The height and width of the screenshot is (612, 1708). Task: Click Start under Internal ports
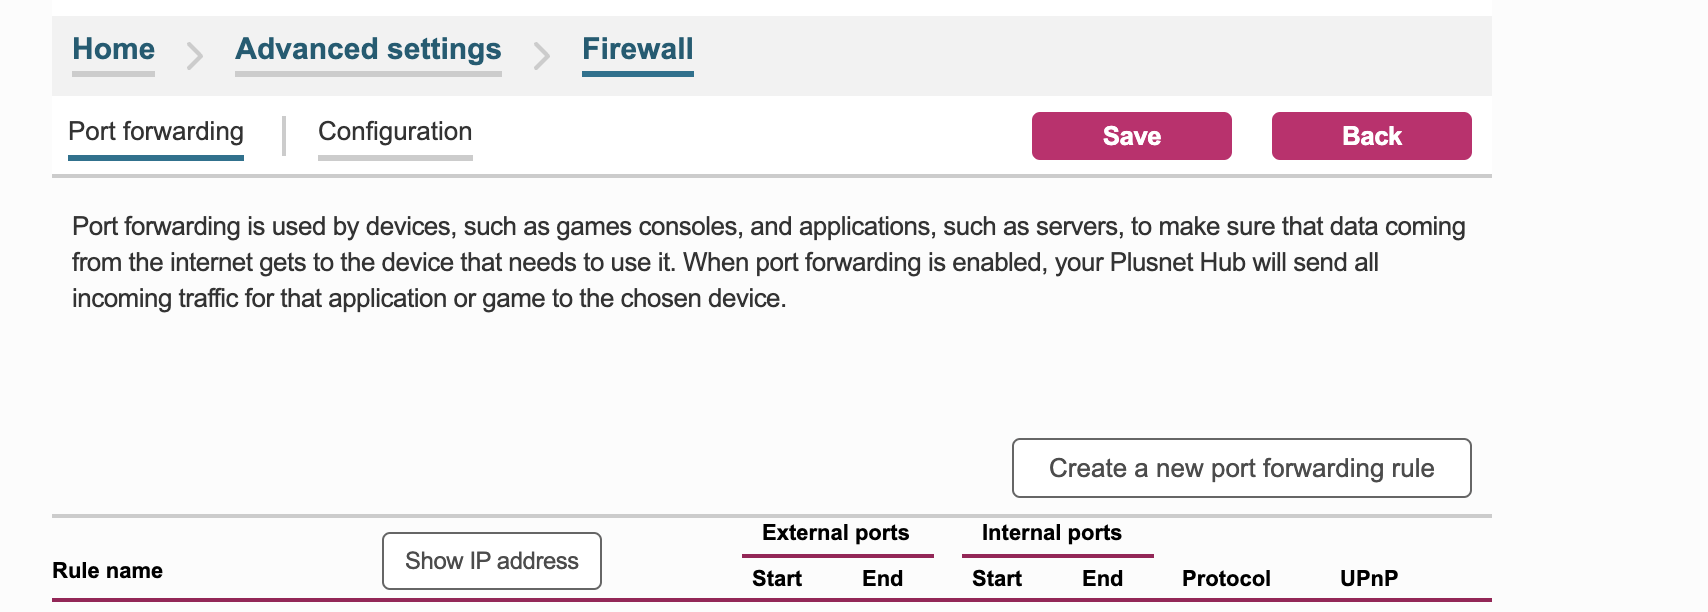(997, 577)
